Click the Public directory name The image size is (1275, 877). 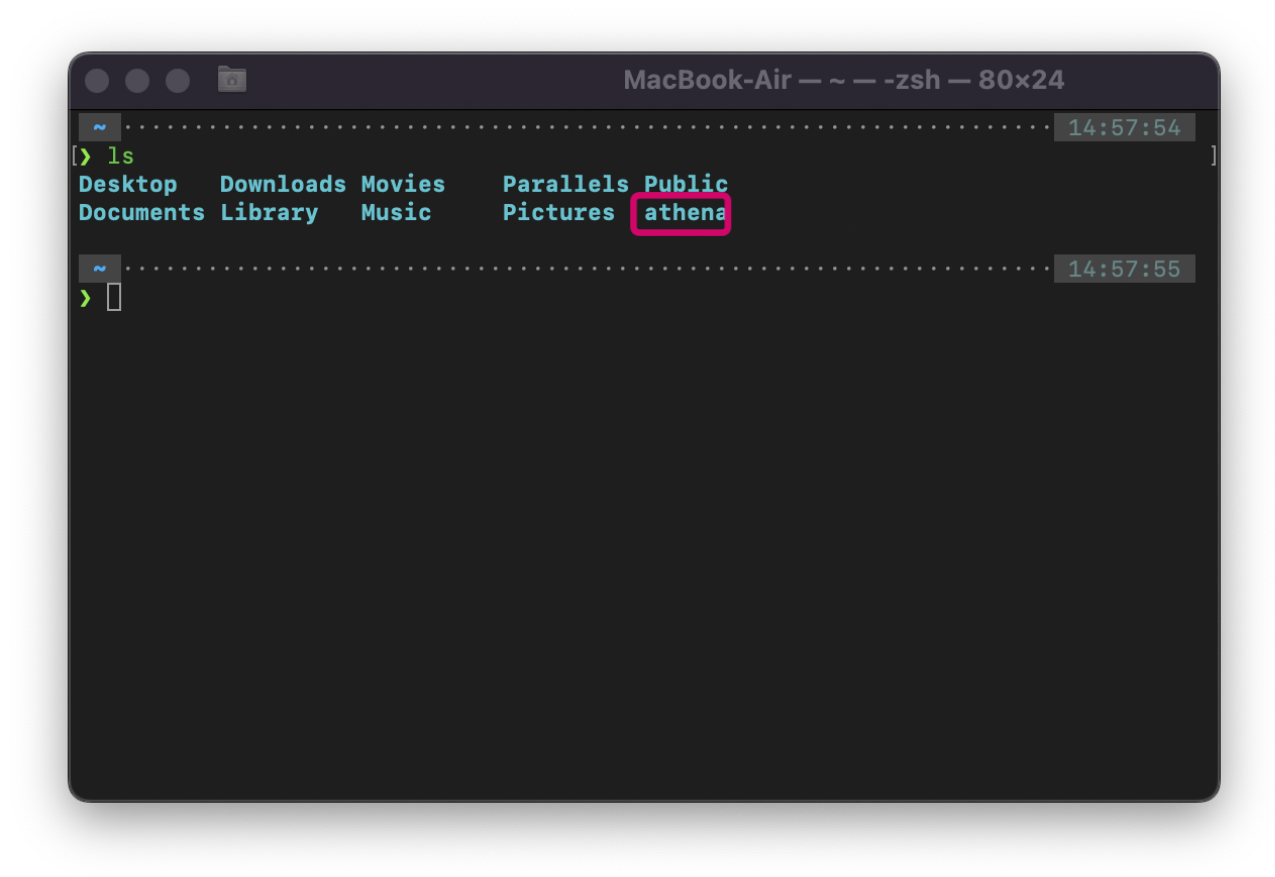point(686,185)
